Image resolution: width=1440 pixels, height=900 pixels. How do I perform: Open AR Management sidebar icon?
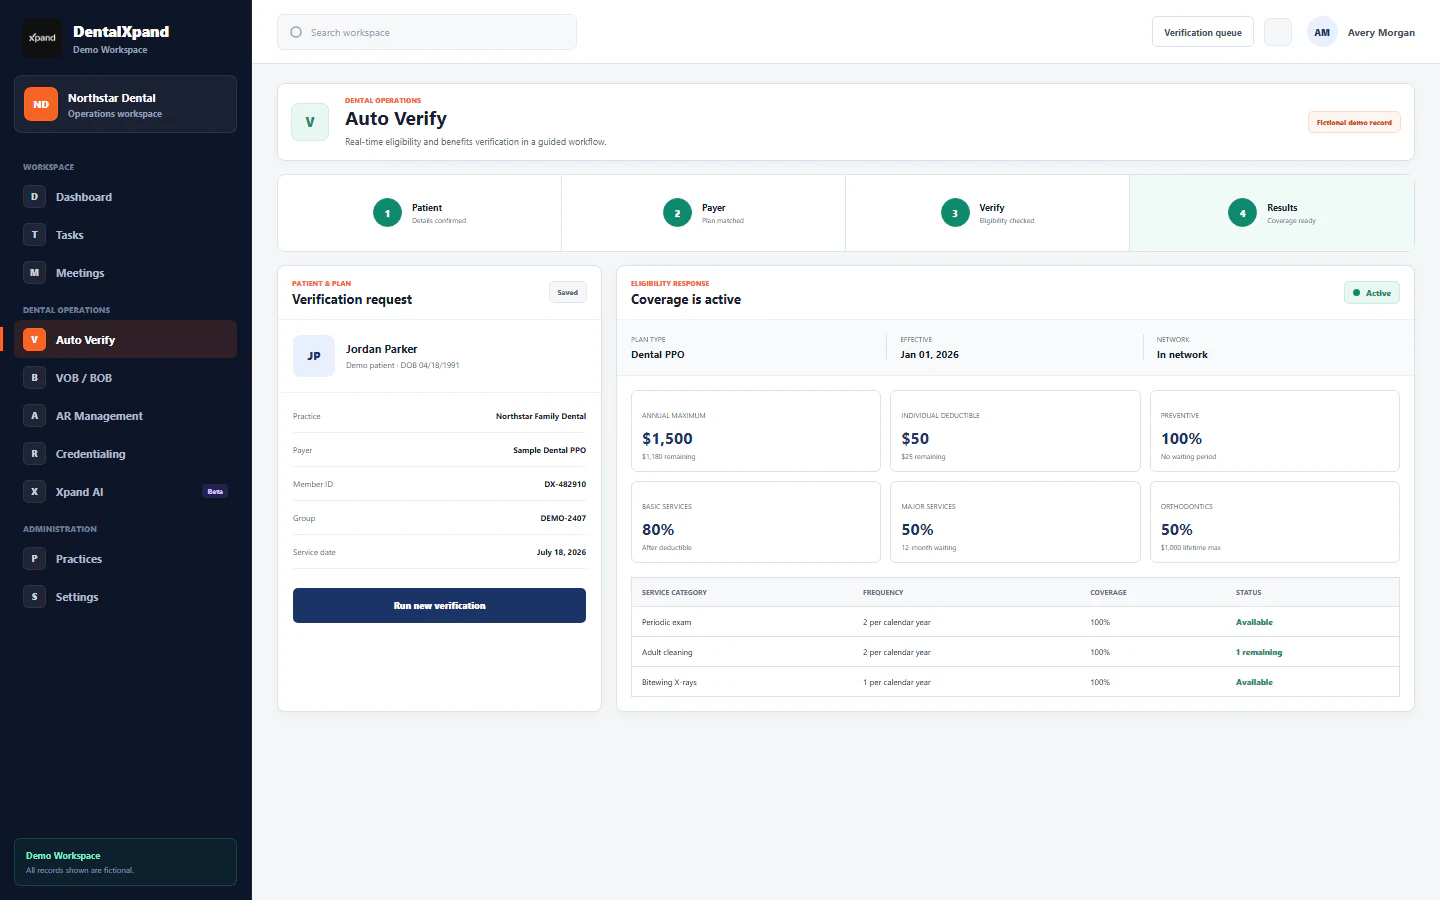coord(34,416)
